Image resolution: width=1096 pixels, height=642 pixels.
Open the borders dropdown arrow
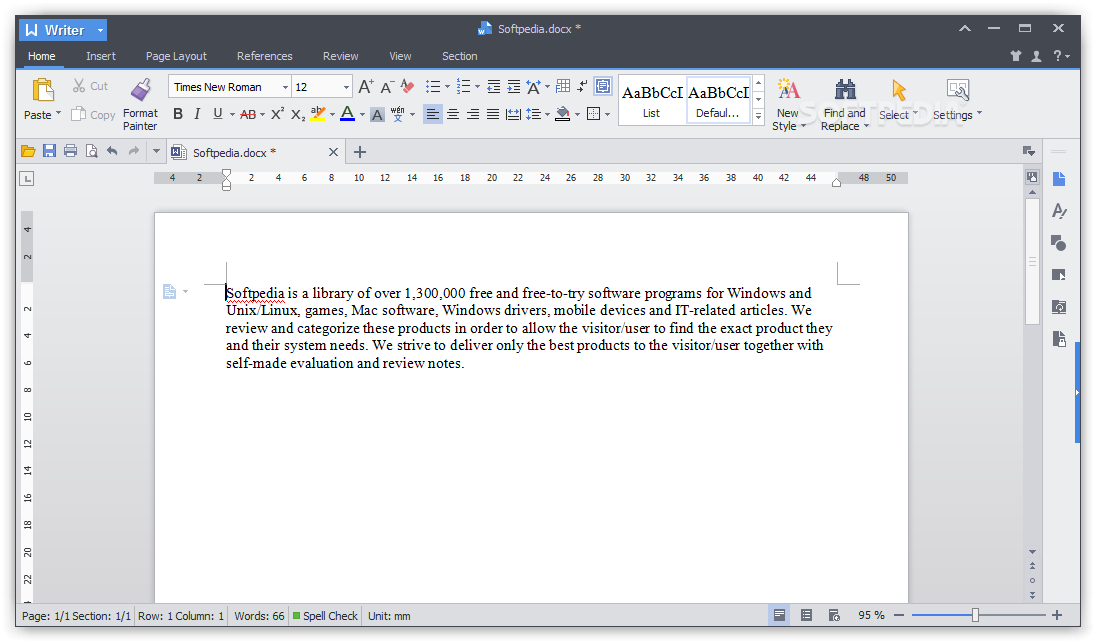tap(607, 115)
